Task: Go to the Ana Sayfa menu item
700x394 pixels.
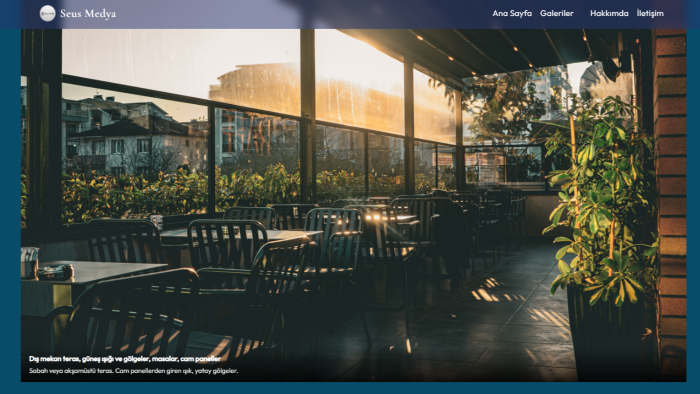Action: (x=512, y=13)
